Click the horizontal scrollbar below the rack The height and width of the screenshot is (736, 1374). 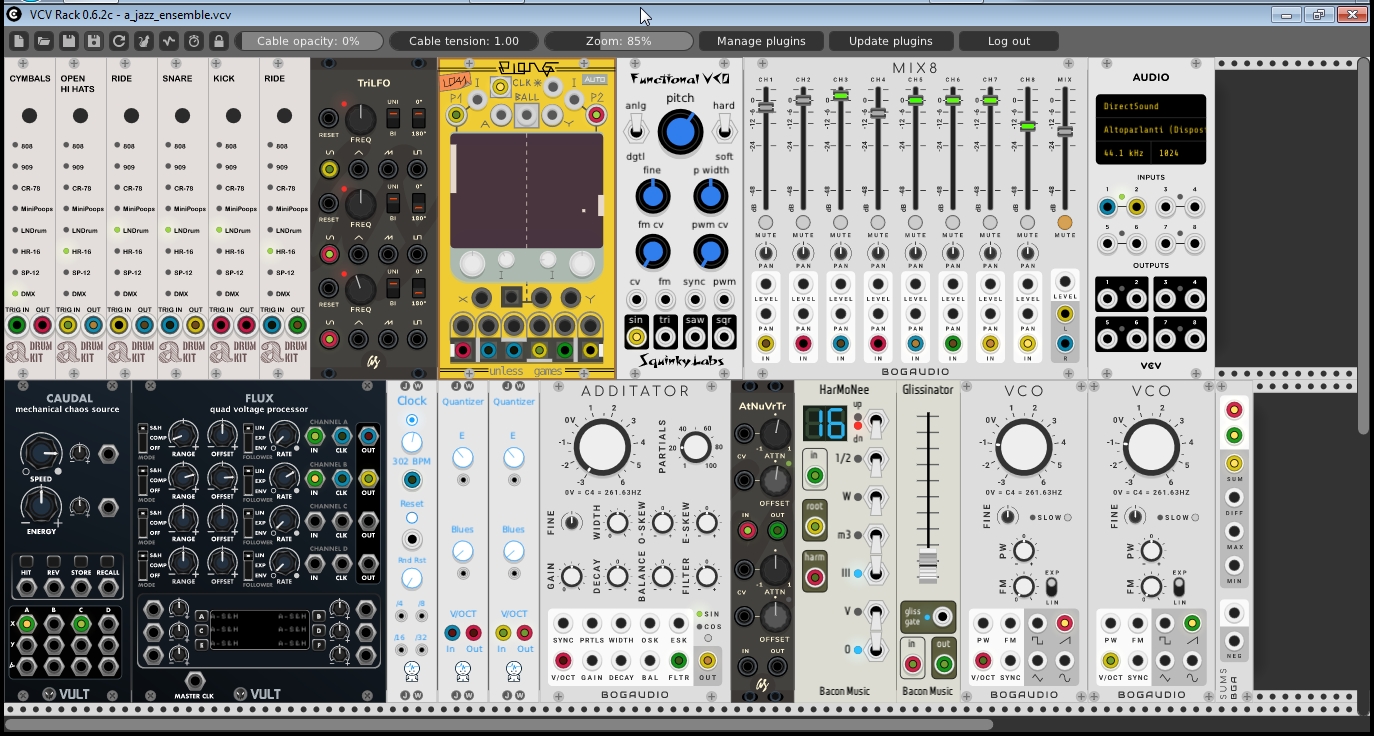pos(500,725)
